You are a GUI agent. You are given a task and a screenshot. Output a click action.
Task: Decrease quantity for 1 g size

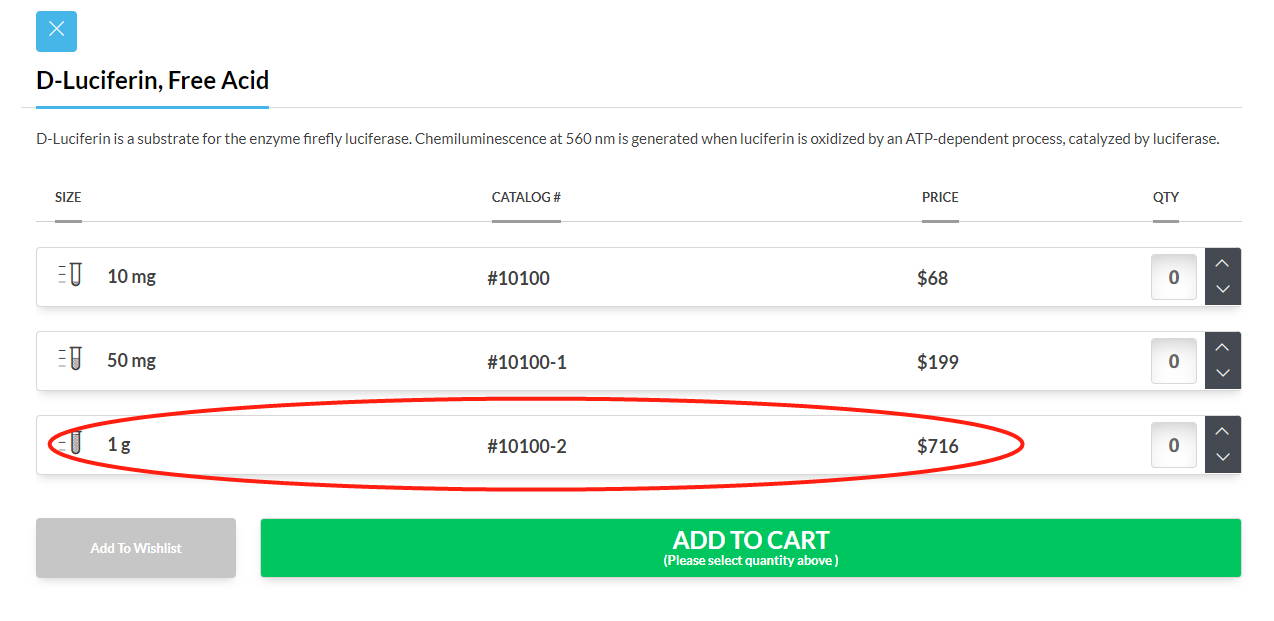[1223, 458]
